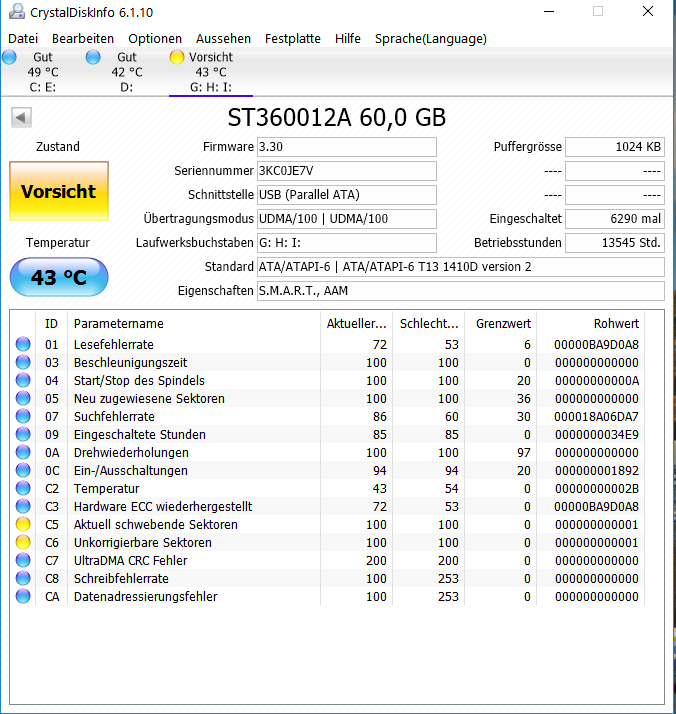Image resolution: width=676 pixels, height=714 pixels.
Task: Click the blue status orb for D: disk
Action: pyautogui.click(x=93, y=57)
